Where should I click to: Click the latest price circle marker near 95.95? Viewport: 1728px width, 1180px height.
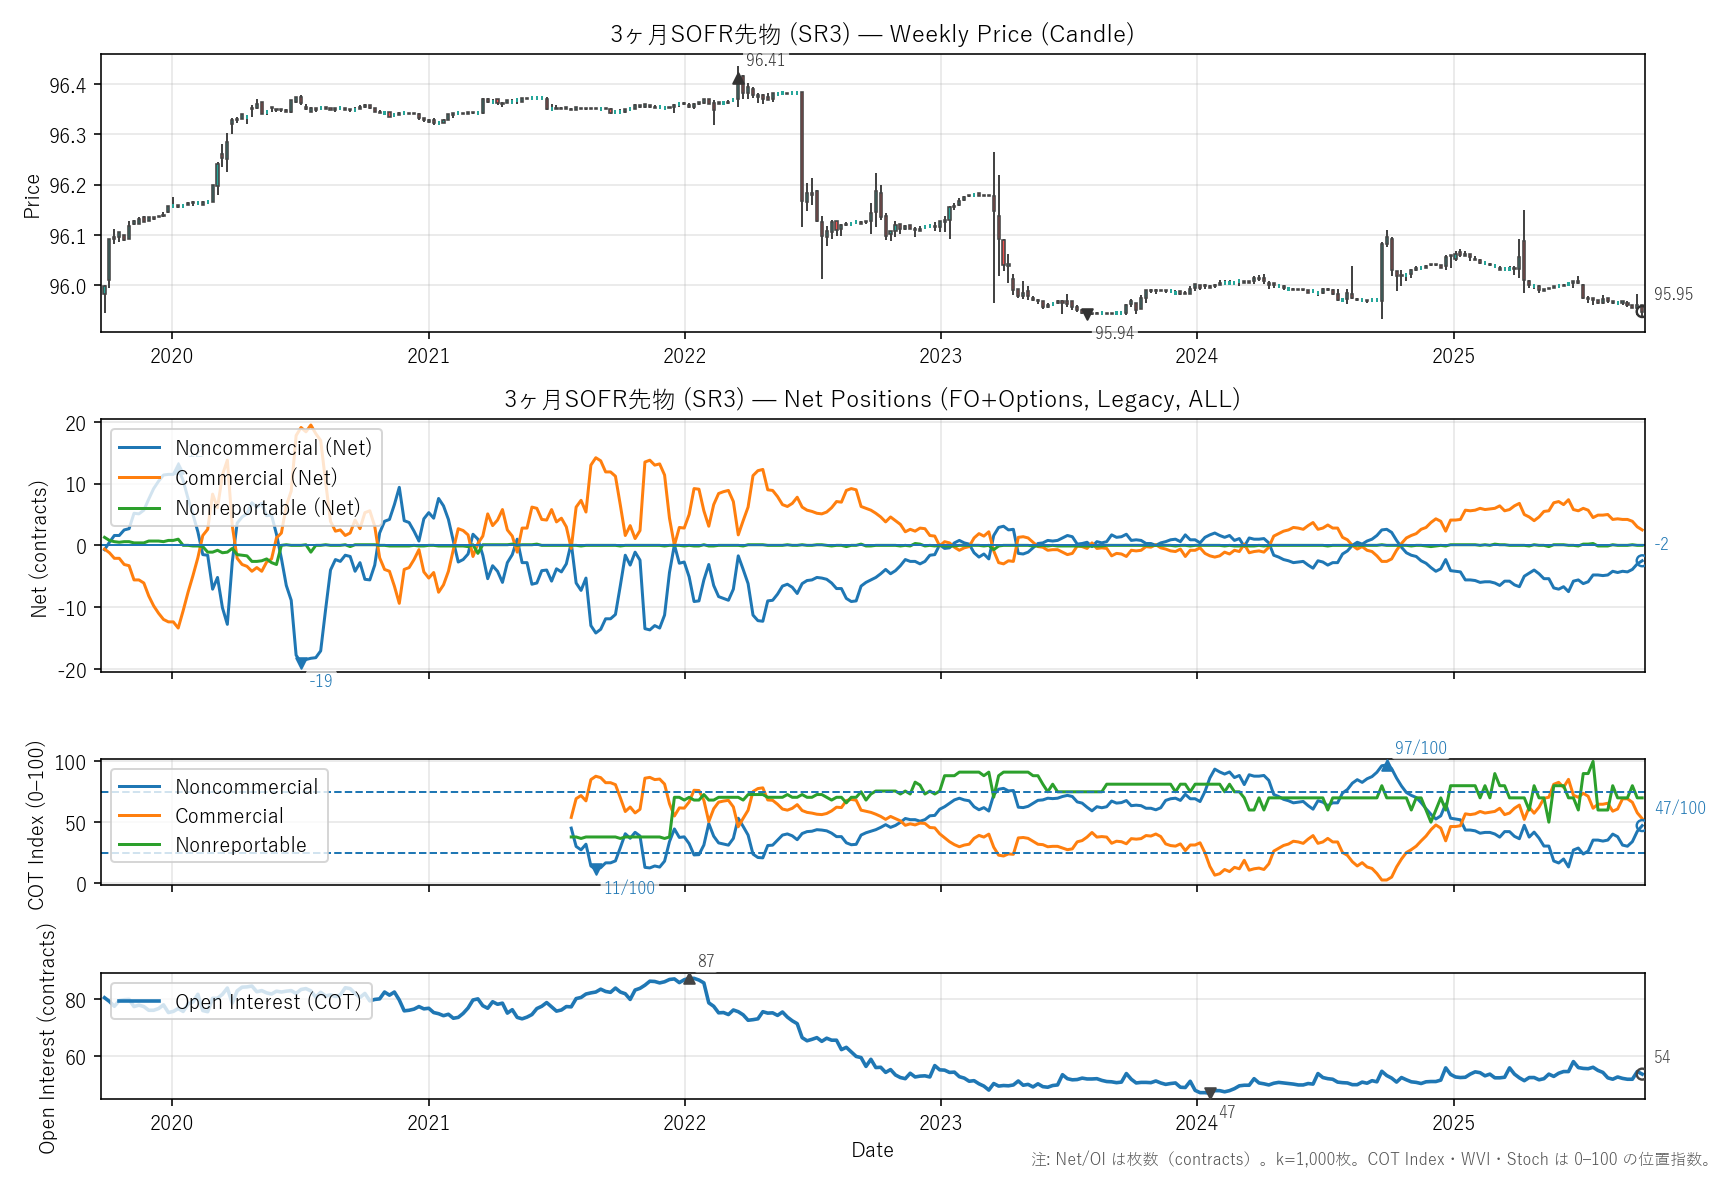coord(1641,311)
